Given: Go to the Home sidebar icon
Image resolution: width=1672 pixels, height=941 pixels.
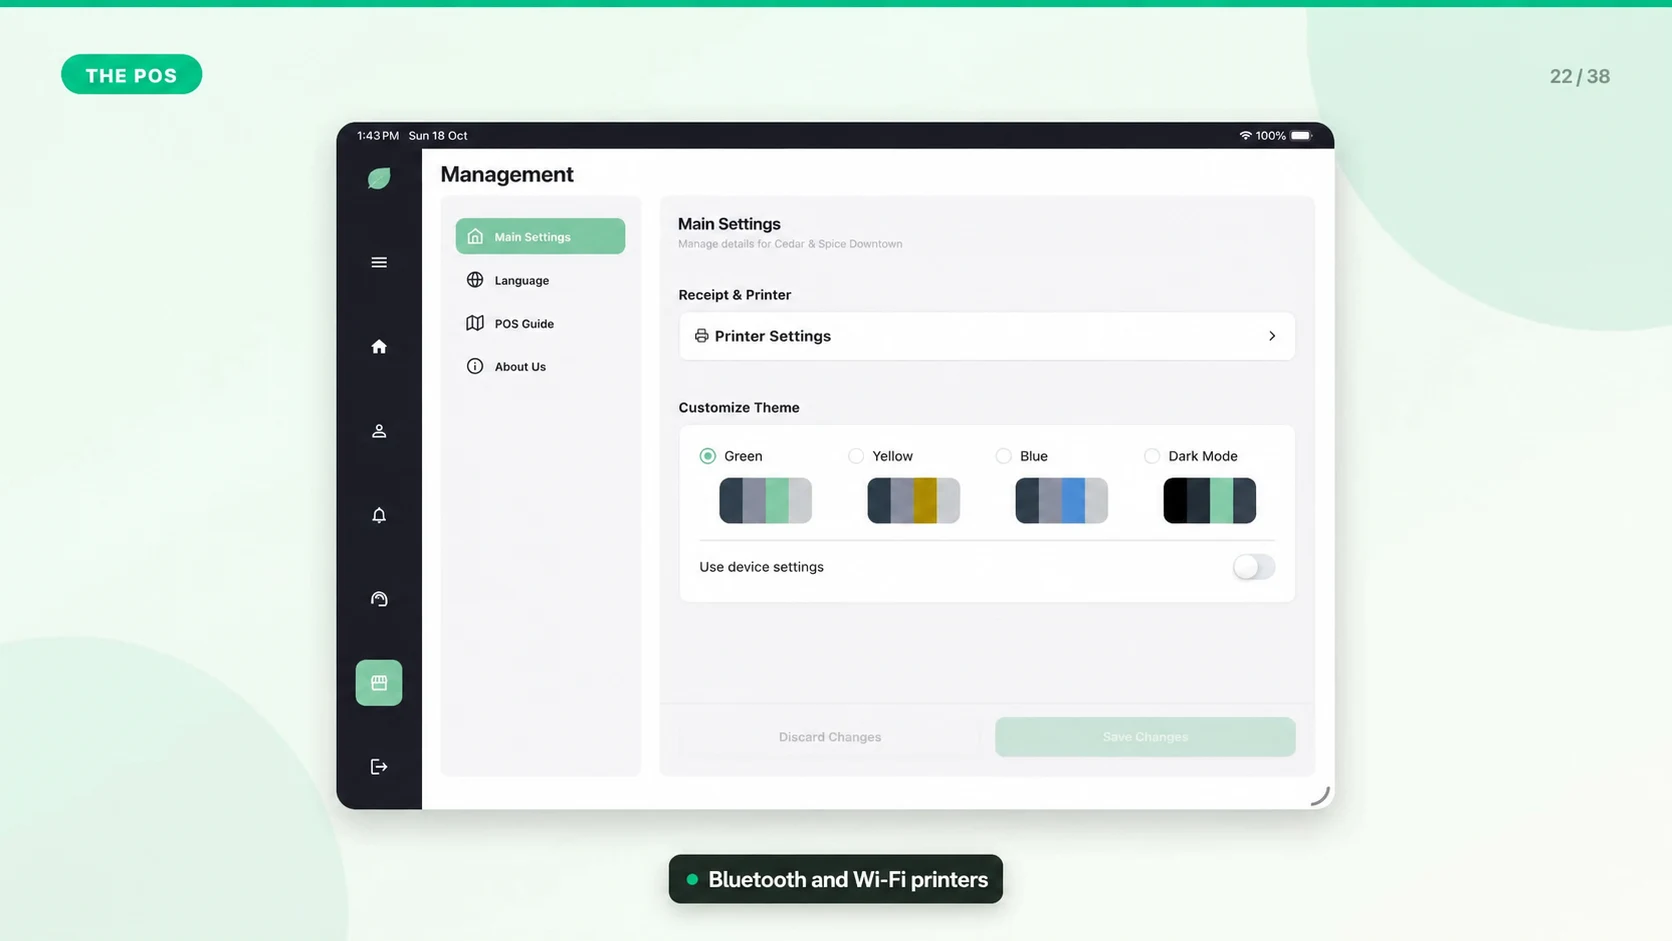Looking at the screenshot, I should 379,346.
